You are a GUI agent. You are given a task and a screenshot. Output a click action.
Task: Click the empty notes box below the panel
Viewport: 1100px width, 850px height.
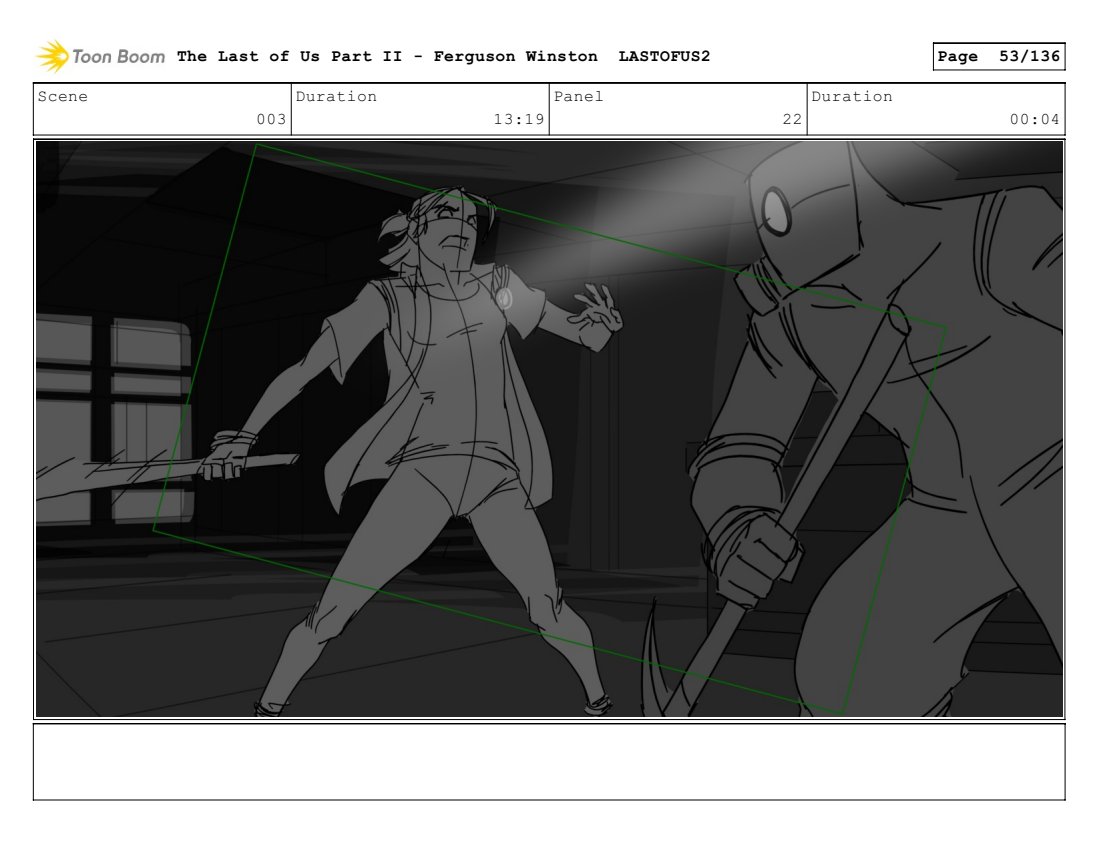tap(549, 762)
